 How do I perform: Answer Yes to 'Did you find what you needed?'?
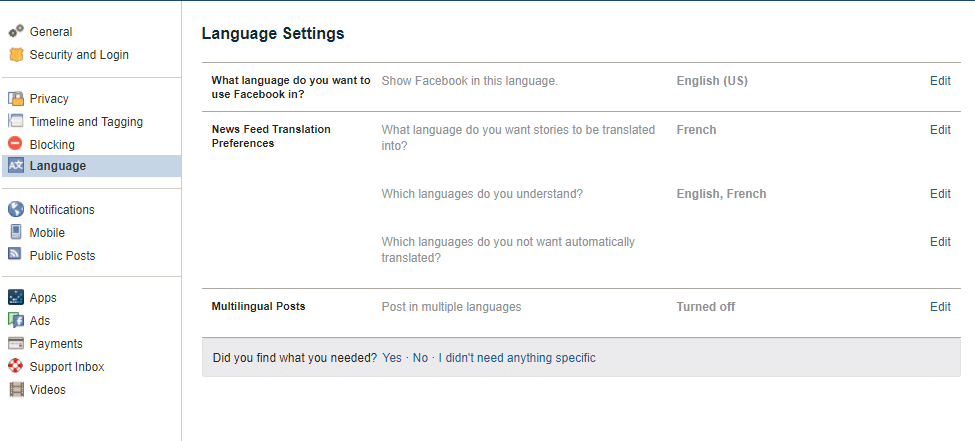[x=392, y=358]
